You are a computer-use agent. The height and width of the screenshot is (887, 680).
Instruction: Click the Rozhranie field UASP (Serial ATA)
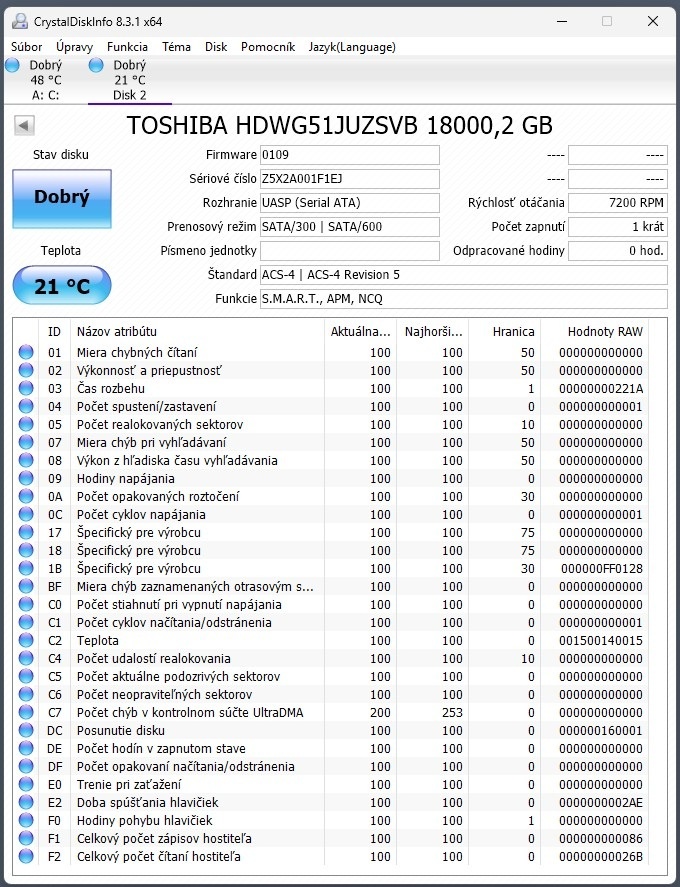350,203
